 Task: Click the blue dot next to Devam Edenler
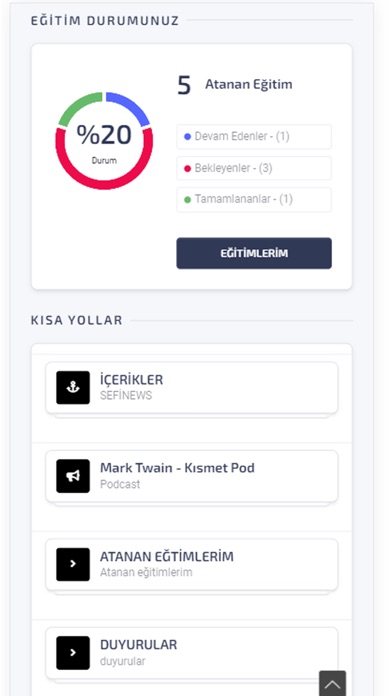tap(187, 137)
